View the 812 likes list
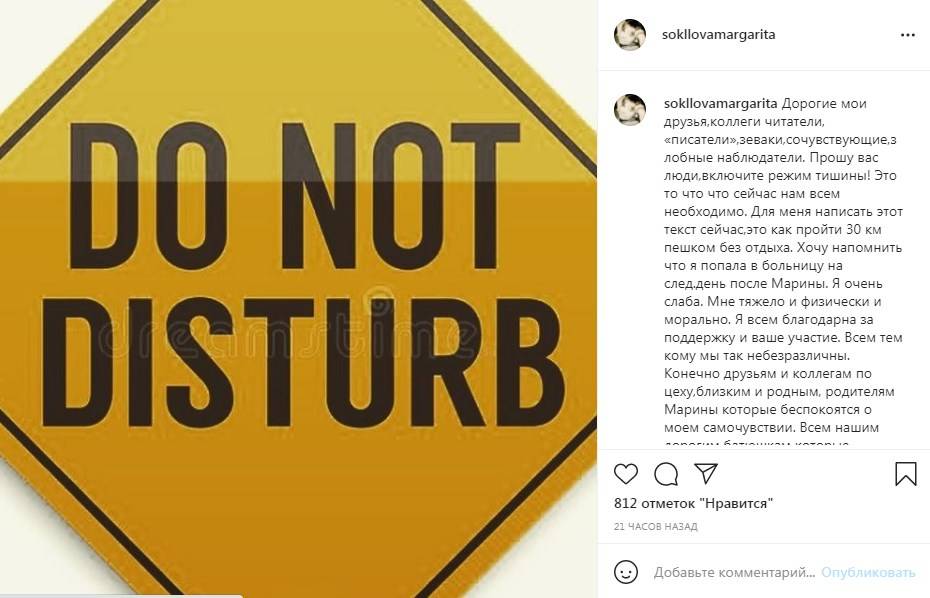930x598 pixels. [693, 503]
